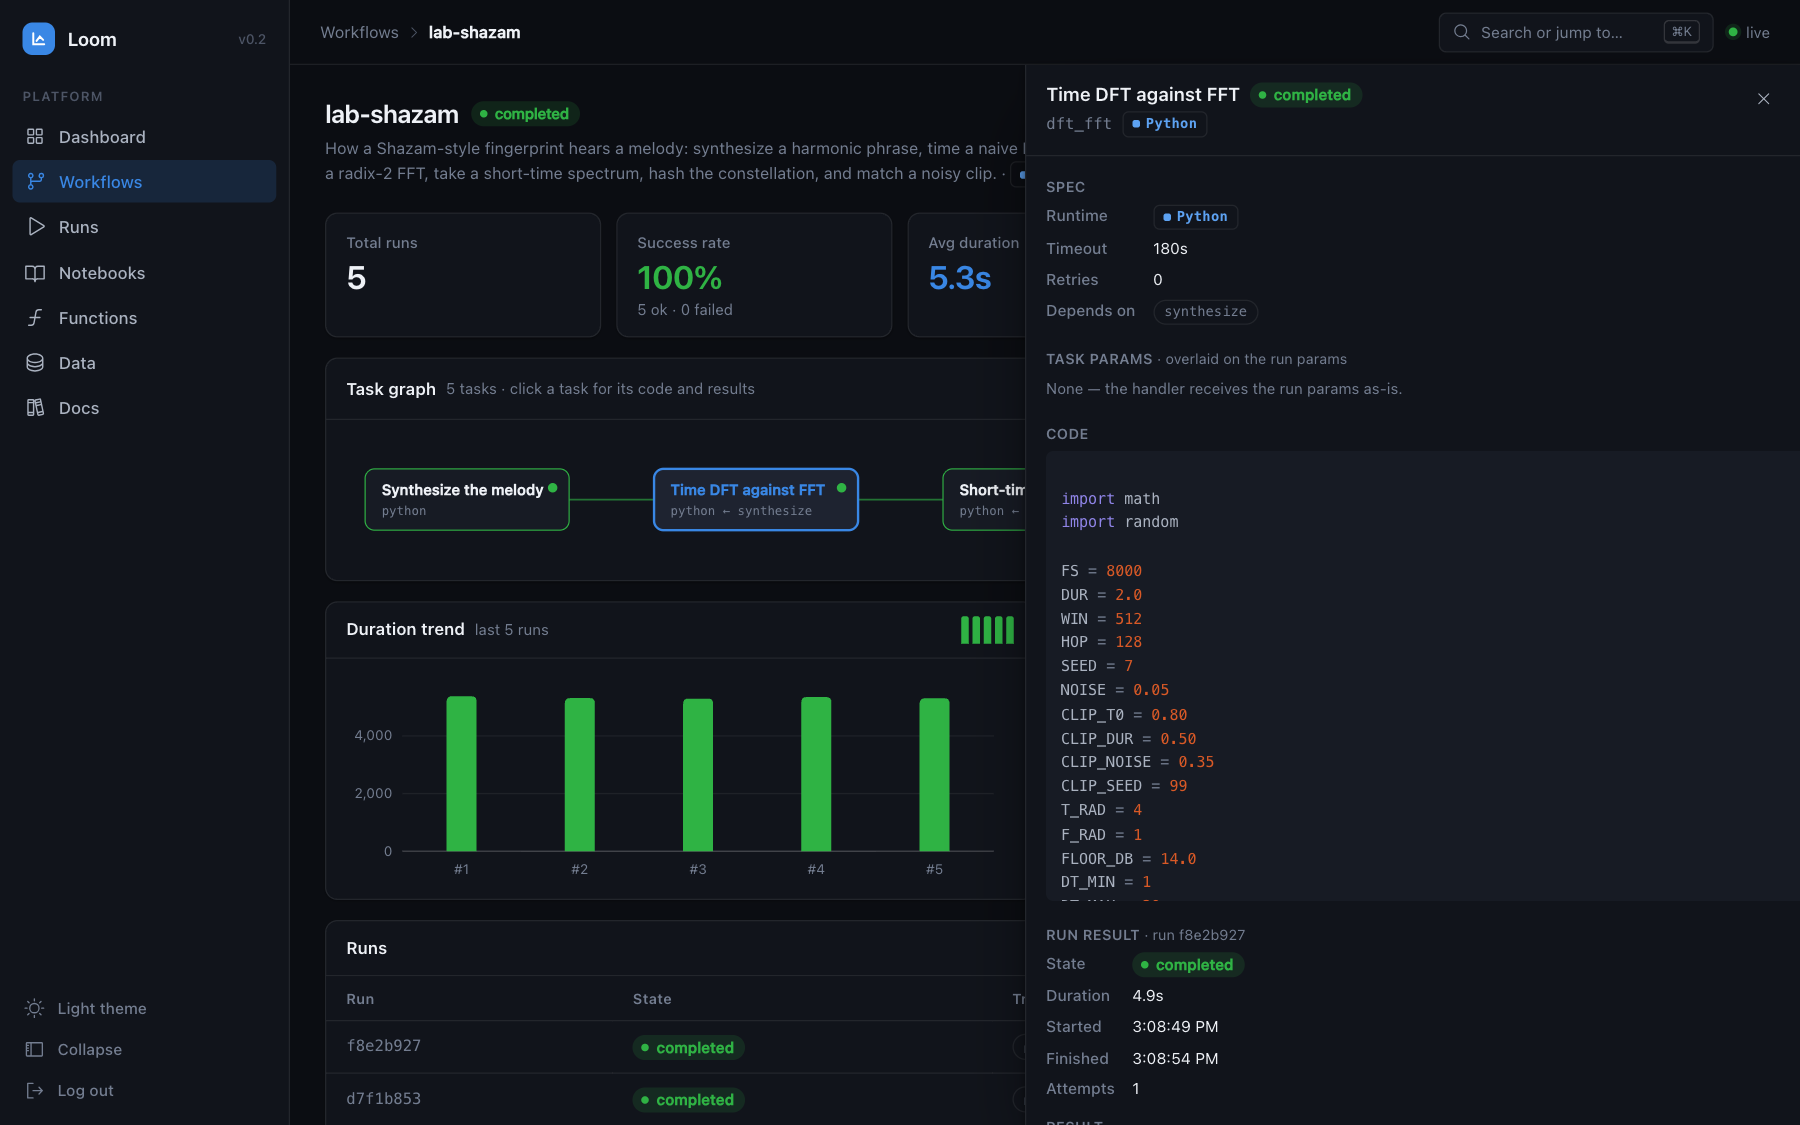
Task: Click the run f8e2b927 result heading
Action: 1146,935
